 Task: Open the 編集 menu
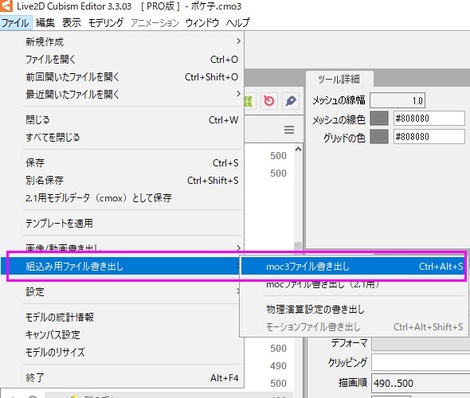pos(45,23)
